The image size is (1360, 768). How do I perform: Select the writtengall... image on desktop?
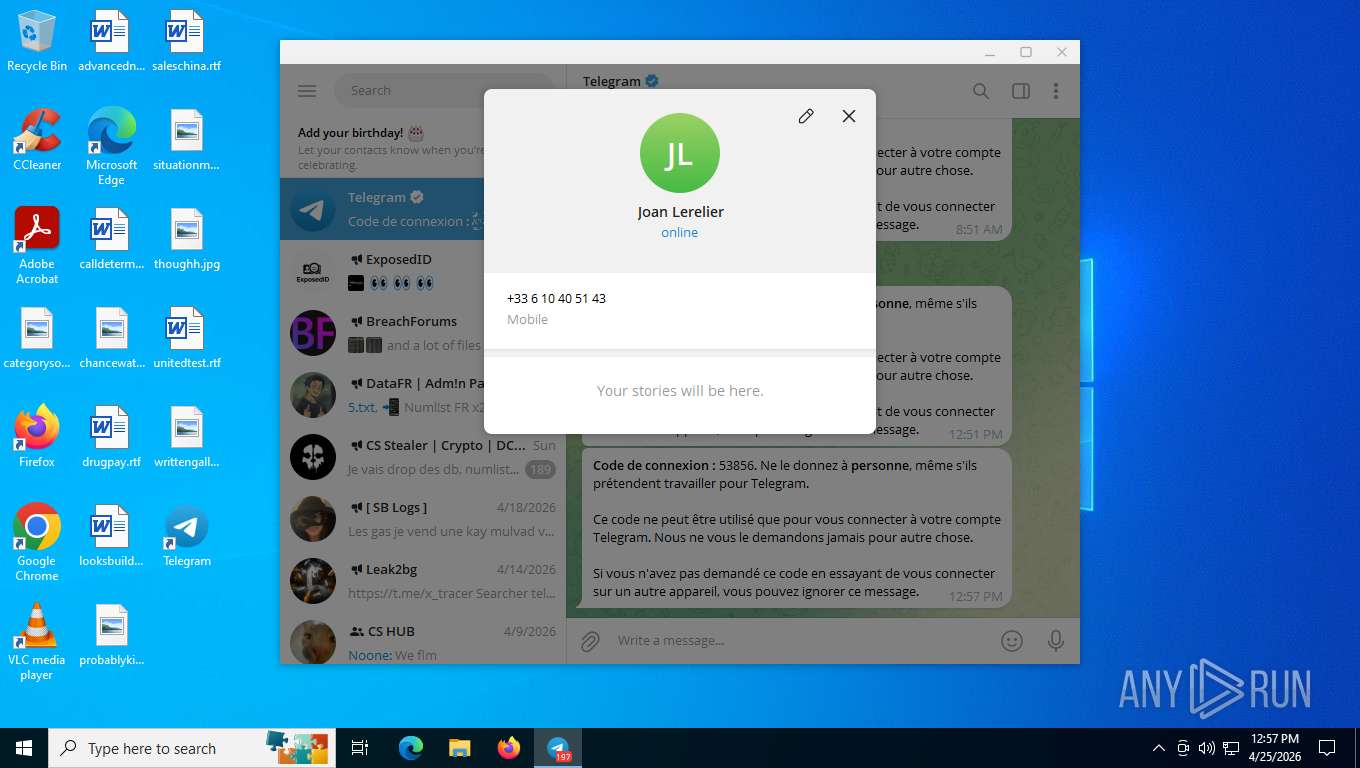click(x=187, y=437)
